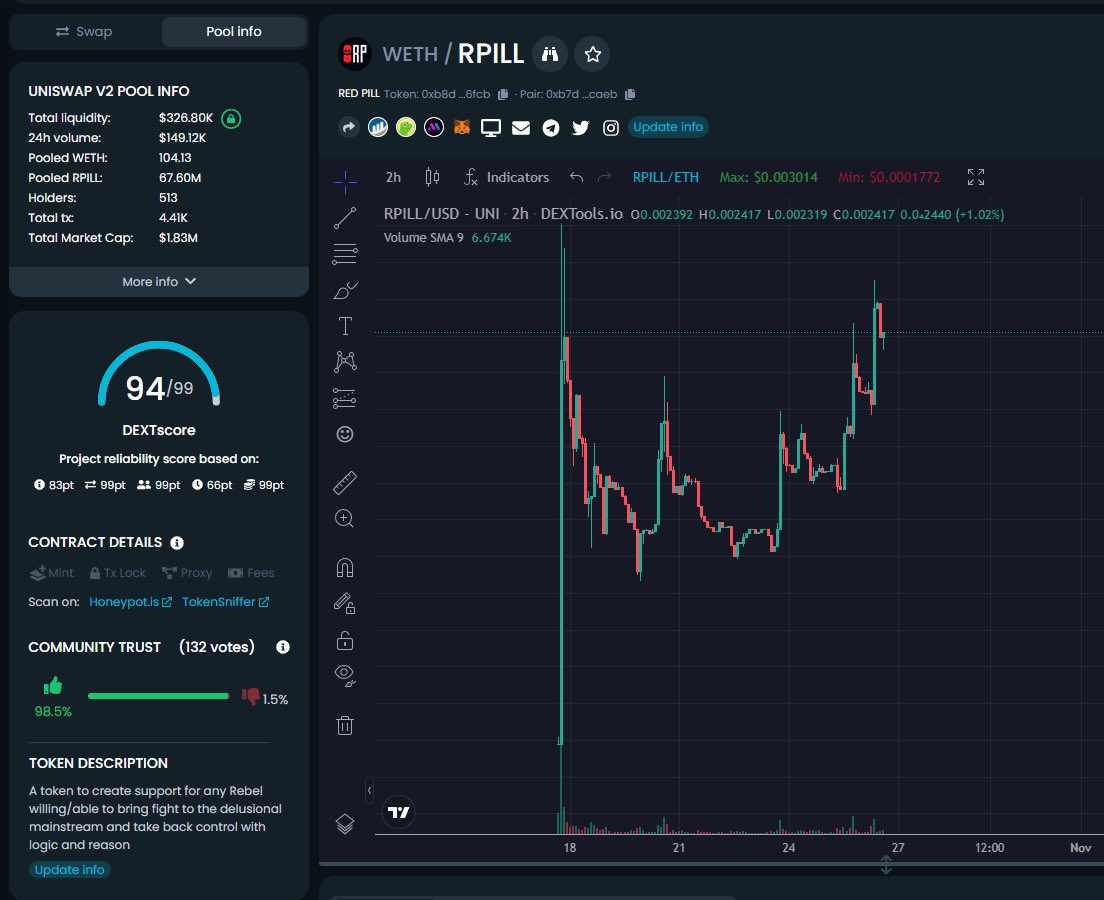The height and width of the screenshot is (900, 1104).
Task: Add token via the MetaMask fox icon
Action: click(462, 127)
